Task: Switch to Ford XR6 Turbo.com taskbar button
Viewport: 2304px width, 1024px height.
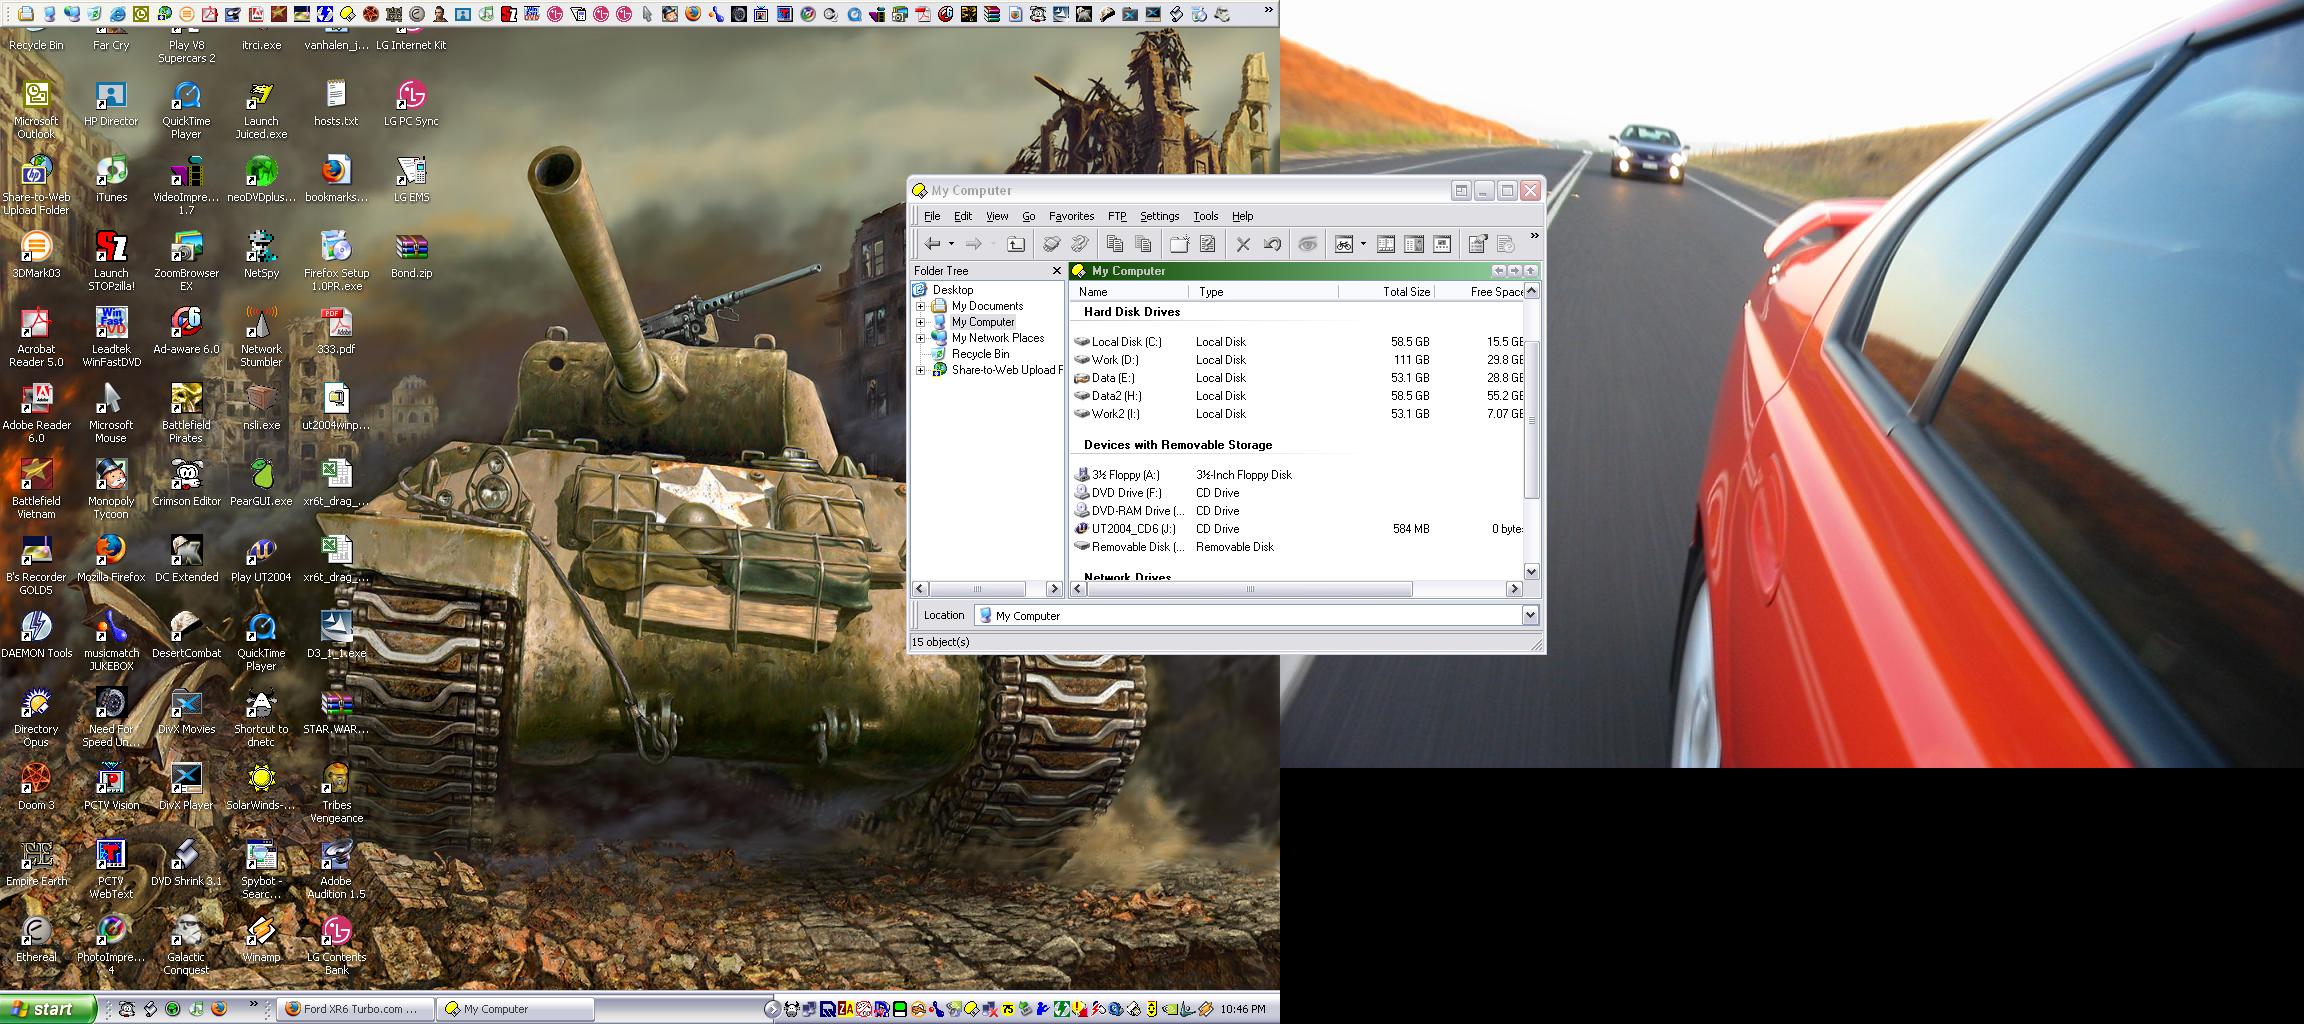Action: (x=355, y=1009)
